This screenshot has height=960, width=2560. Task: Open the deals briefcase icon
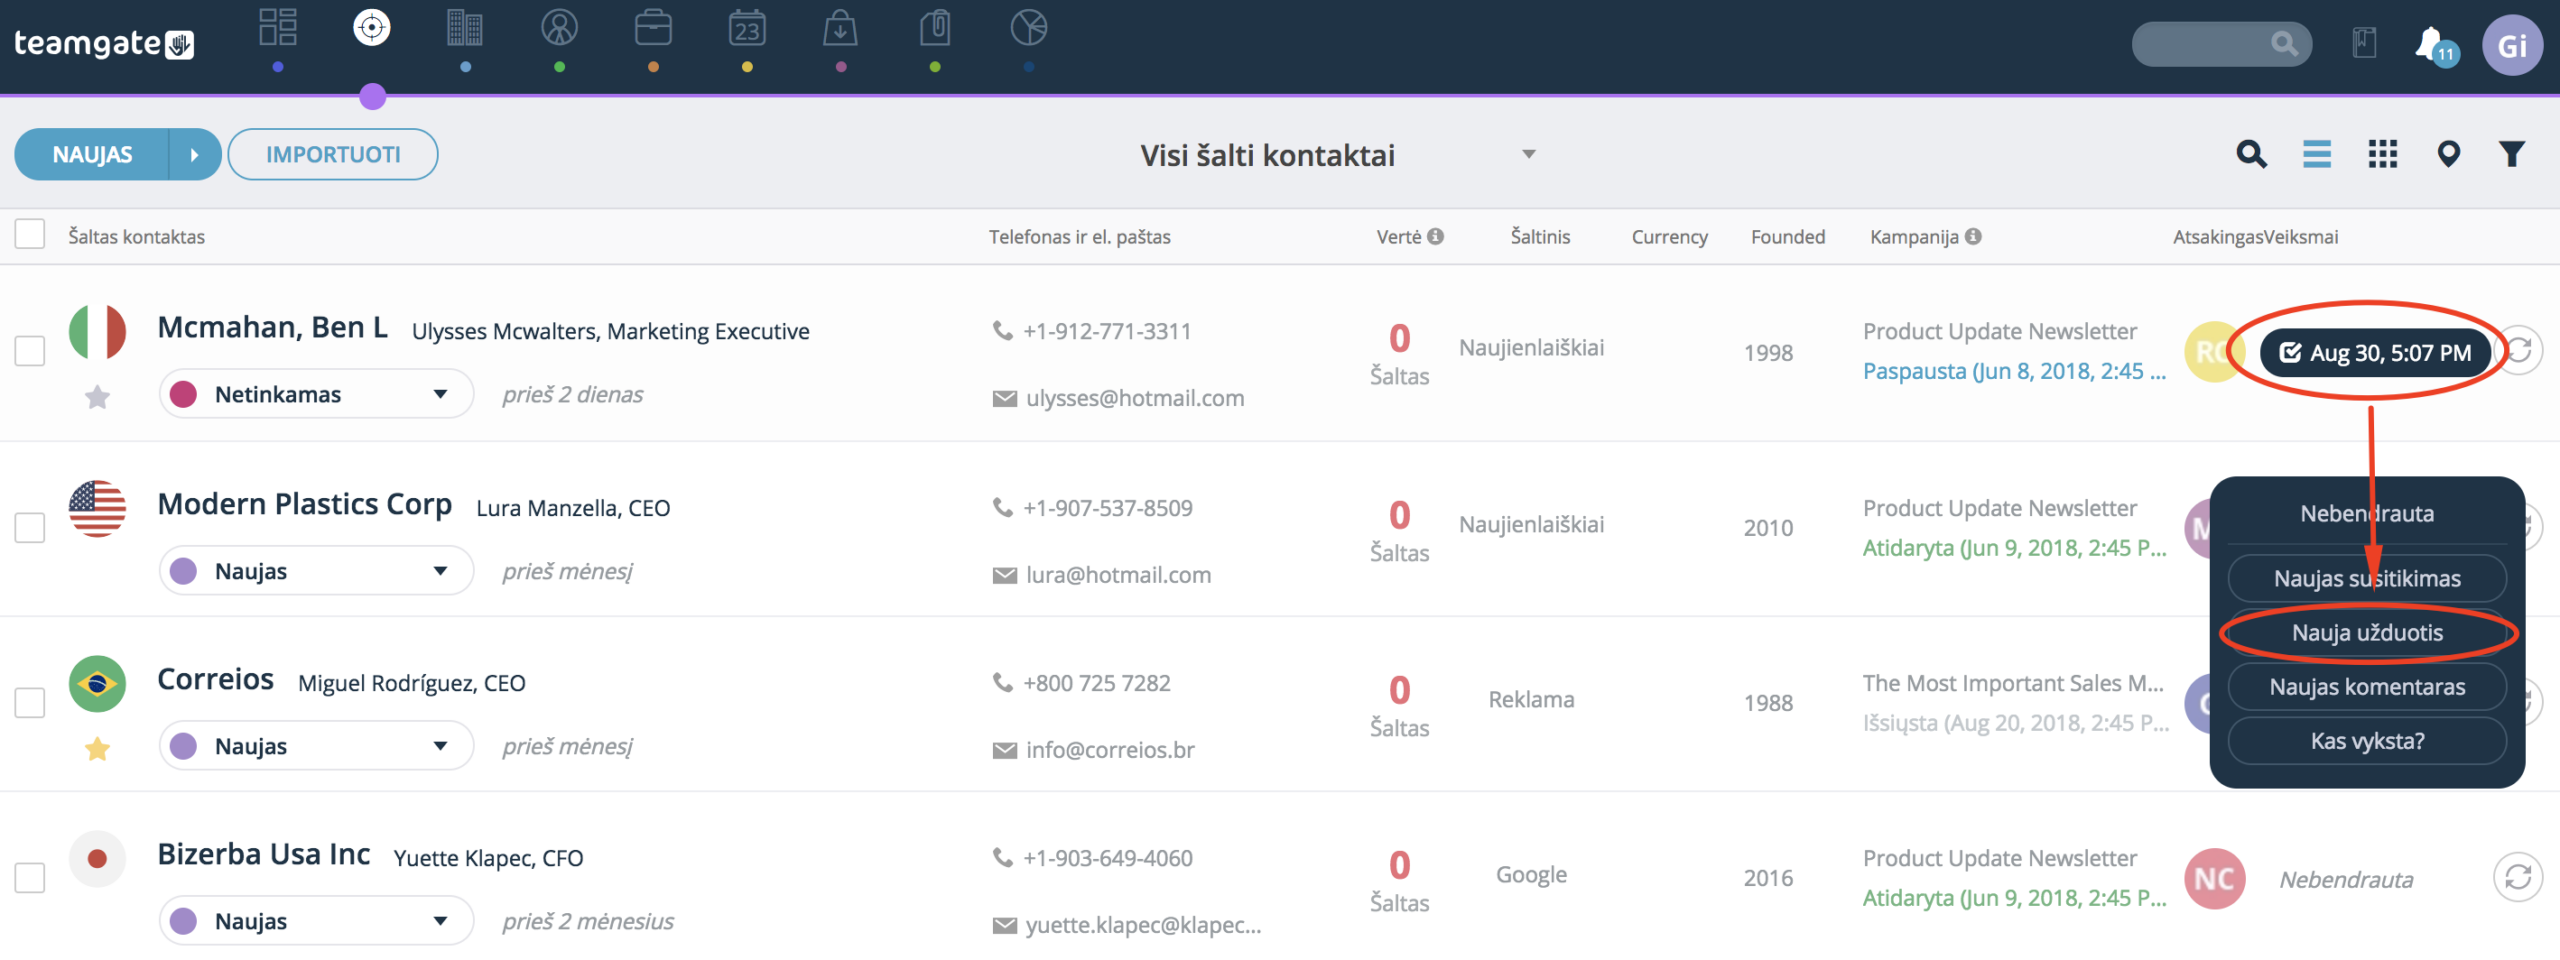point(653,28)
